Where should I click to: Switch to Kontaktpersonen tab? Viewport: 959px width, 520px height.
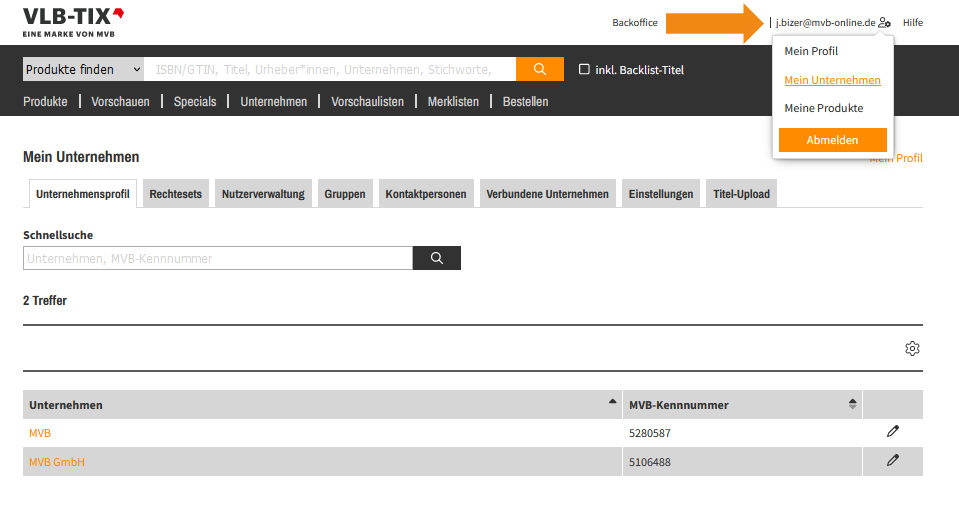point(426,194)
